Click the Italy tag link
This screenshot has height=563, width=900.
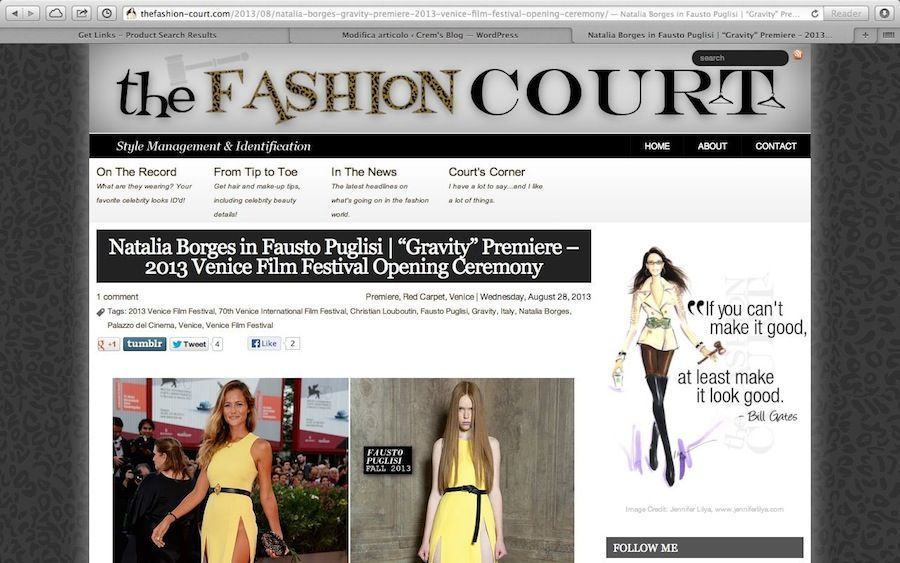[x=507, y=311]
